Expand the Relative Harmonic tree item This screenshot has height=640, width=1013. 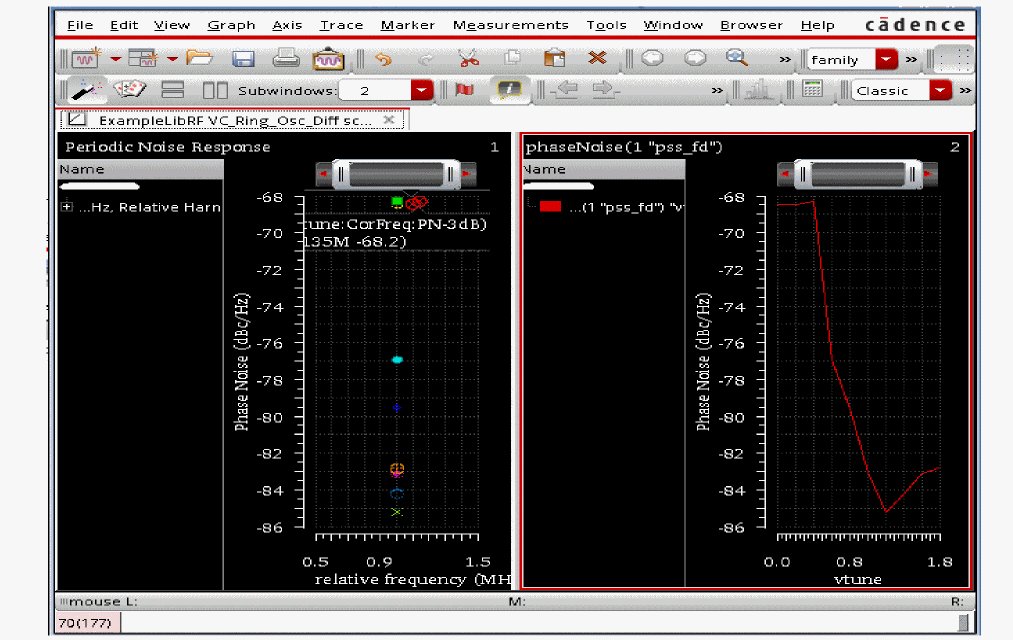click(x=67, y=207)
